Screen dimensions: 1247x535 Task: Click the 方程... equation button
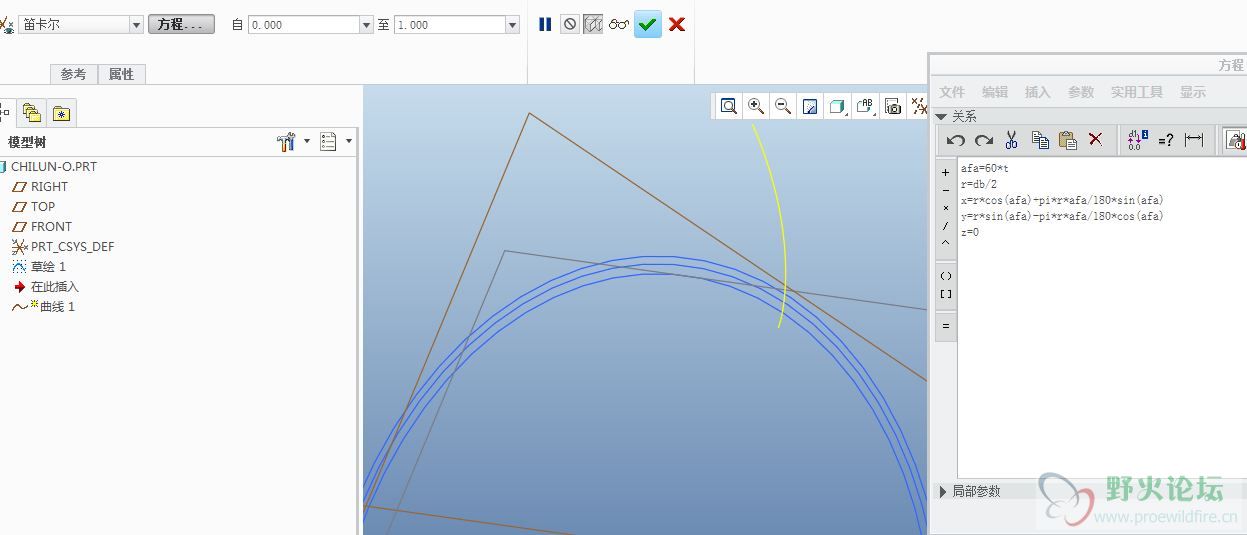[x=181, y=24]
